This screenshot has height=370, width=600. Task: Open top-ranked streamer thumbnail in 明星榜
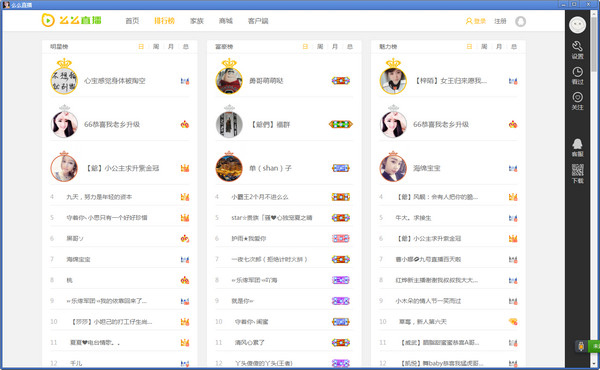tap(64, 81)
